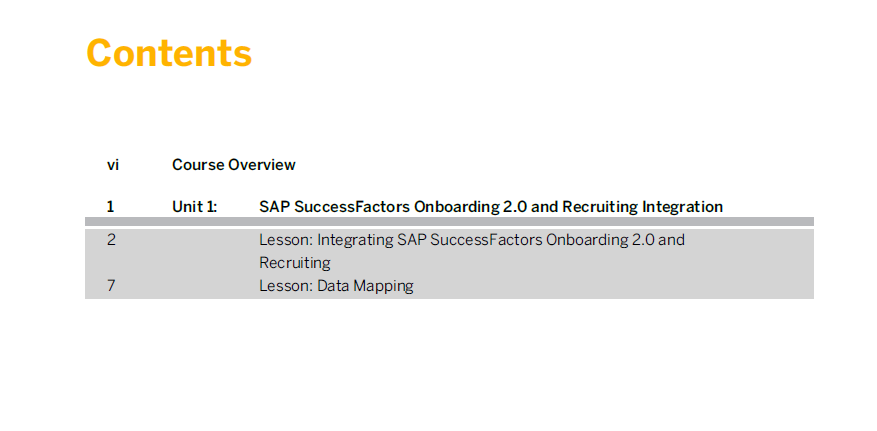Click the orange Contents heading
This screenshot has height=431, width=877.
[x=169, y=54]
